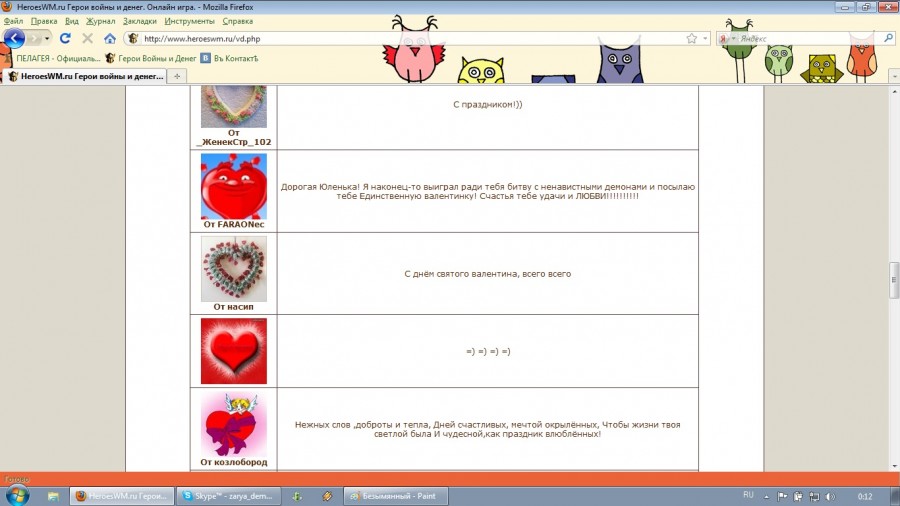
Task: Show hidden system tray icons
Action: click(x=768, y=496)
